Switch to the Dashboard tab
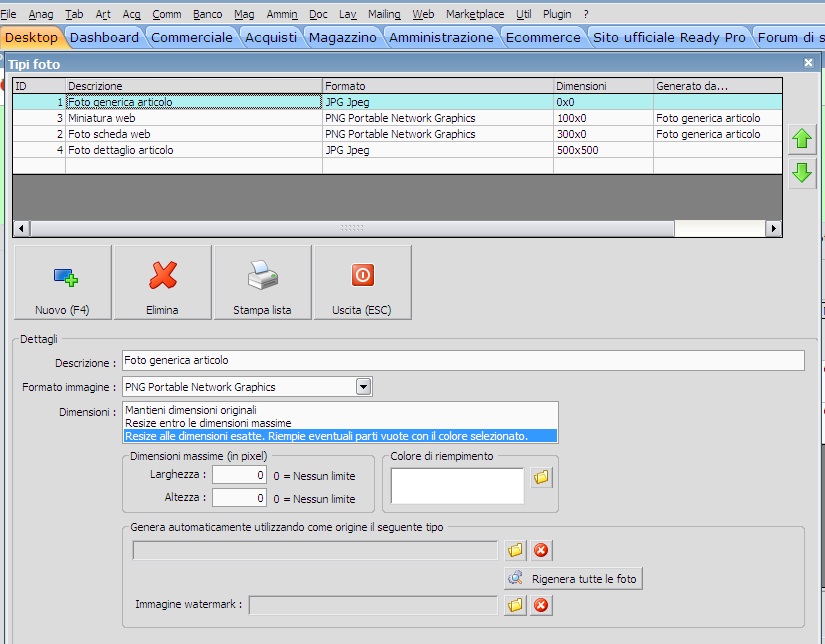 coord(104,37)
